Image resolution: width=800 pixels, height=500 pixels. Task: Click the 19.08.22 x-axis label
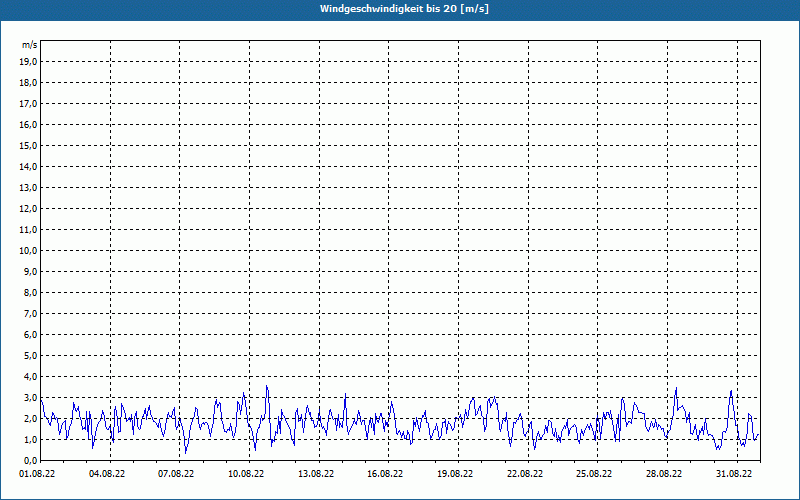455,474
